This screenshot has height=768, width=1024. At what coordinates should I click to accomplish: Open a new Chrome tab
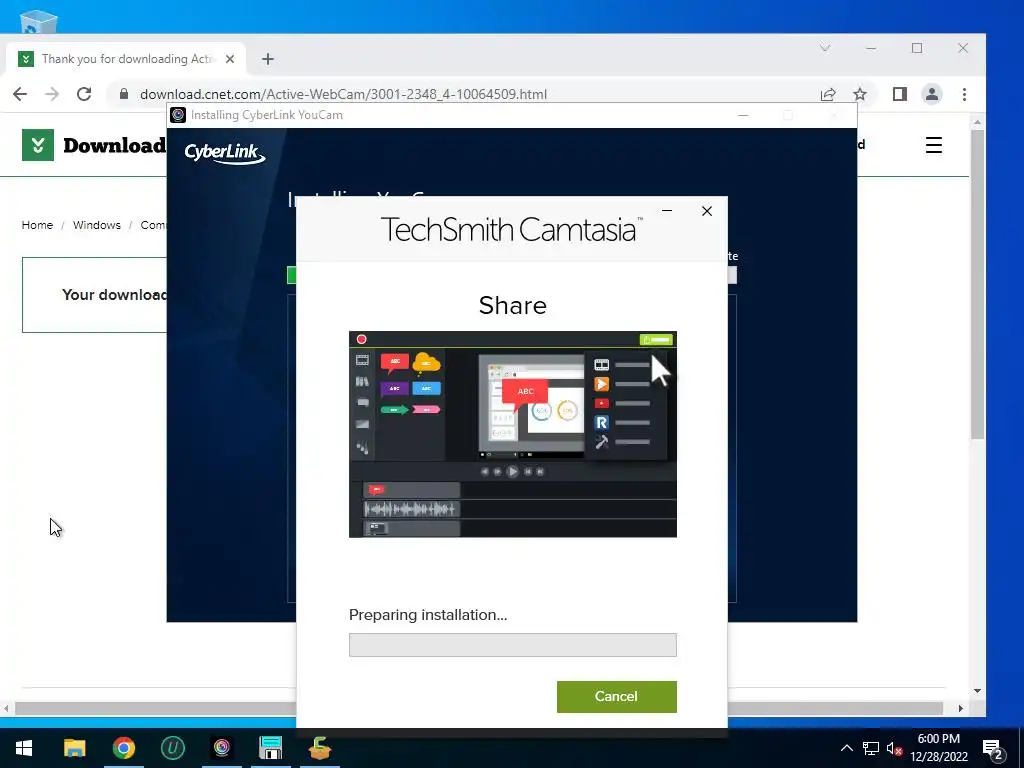pos(268,59)
